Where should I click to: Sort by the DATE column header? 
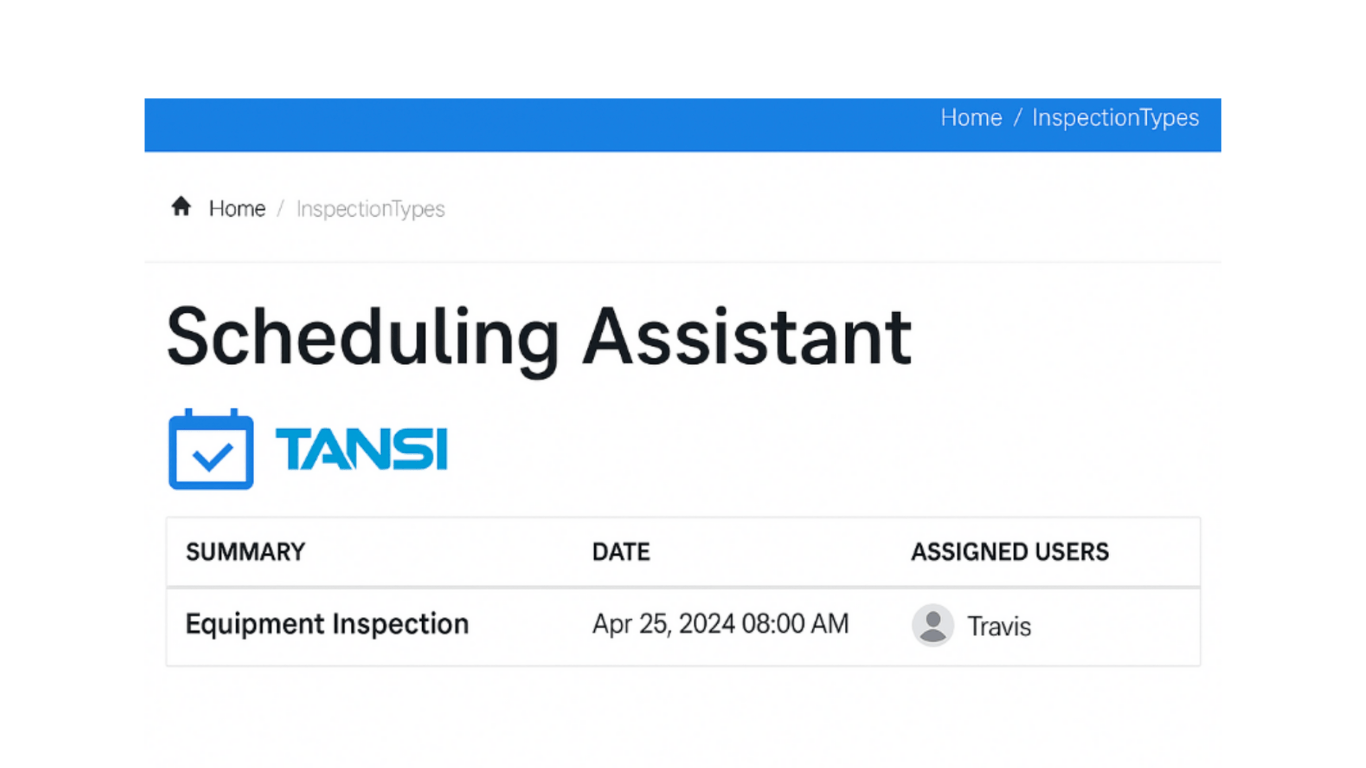click(x=620, y=551)
